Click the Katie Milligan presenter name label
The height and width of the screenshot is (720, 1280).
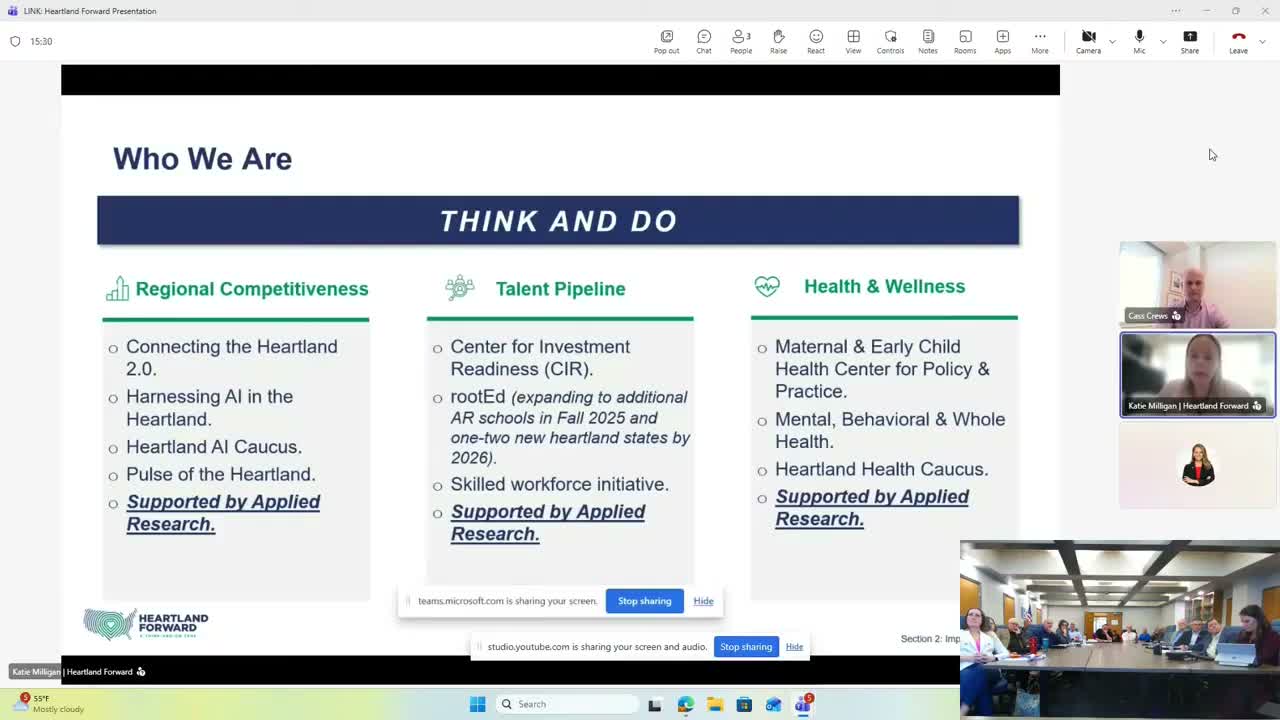[x=79, y=672]
